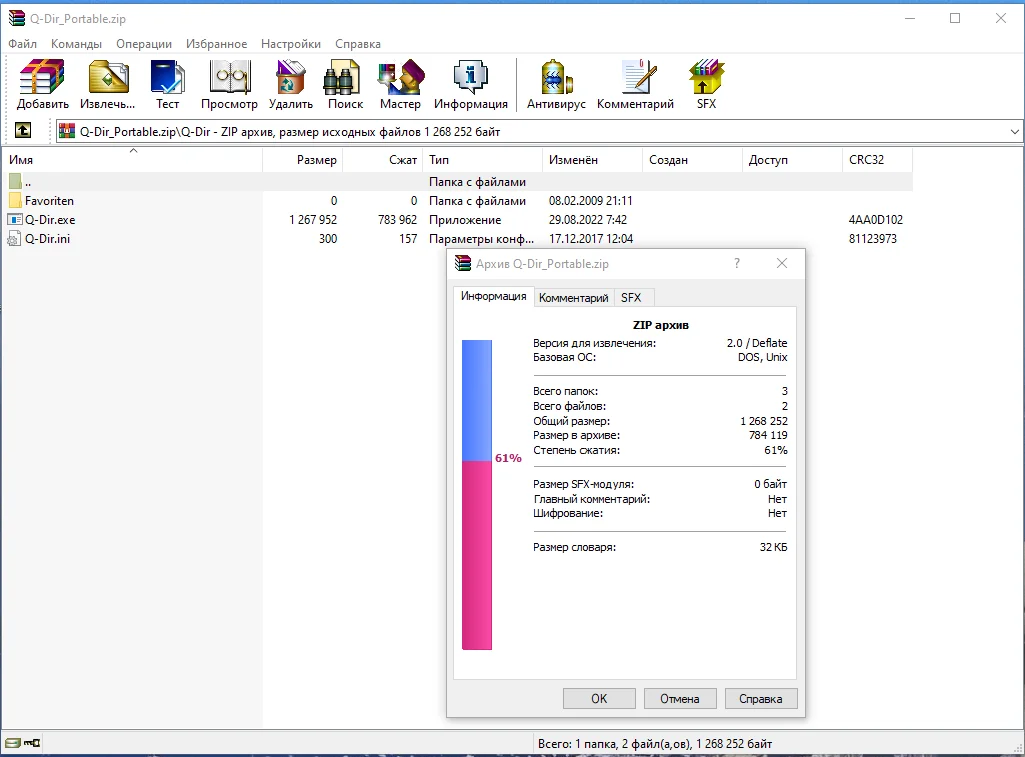
Task: Open the Файл menu
Action: pyautogui.click(x=23, y=44)
